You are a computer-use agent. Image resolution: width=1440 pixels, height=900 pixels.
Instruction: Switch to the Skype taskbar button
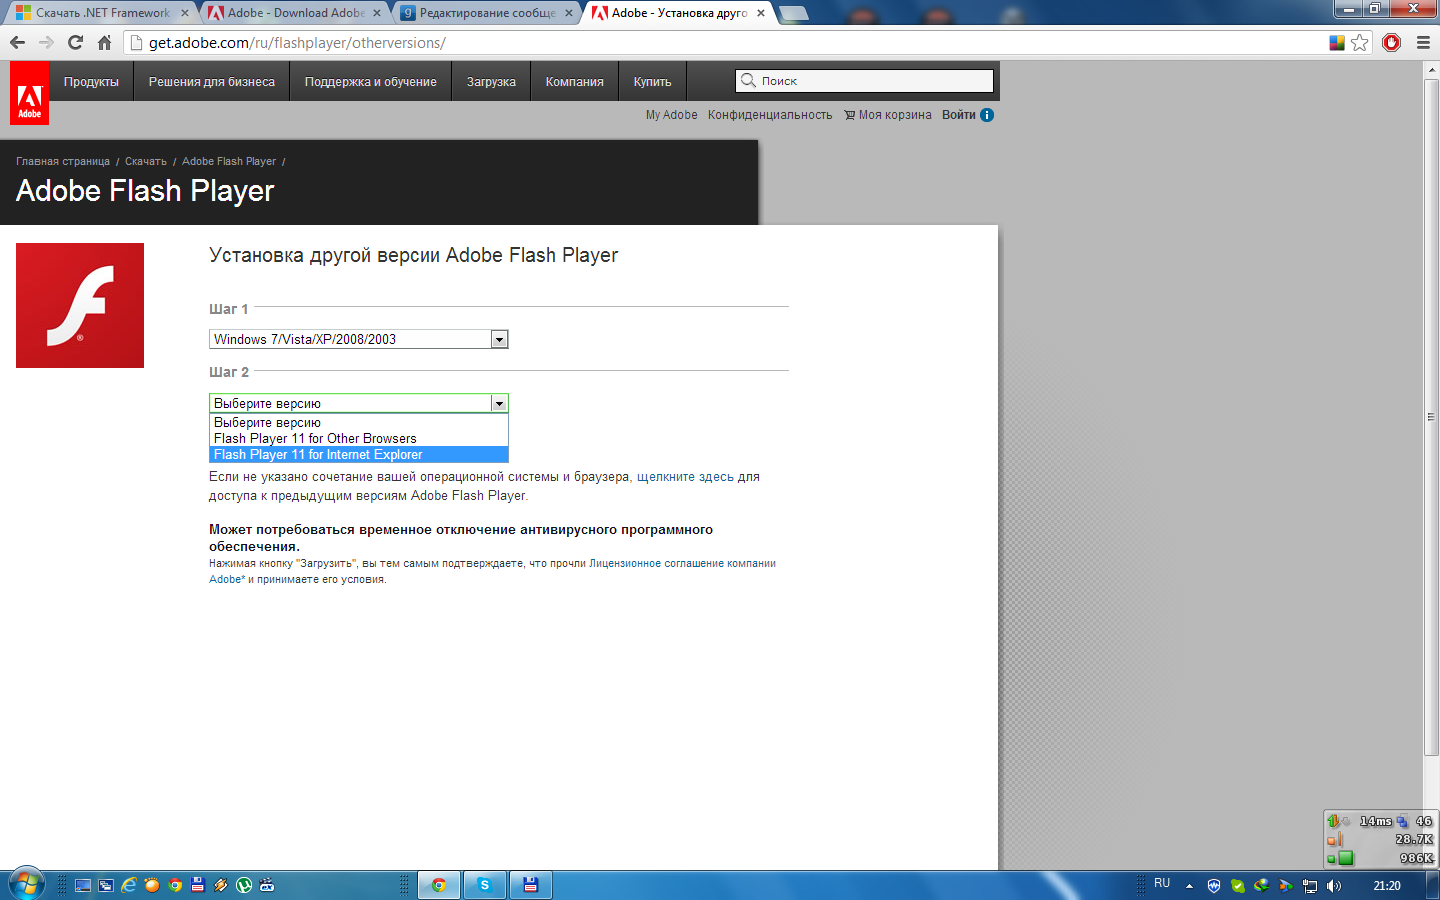click(485, 885)
